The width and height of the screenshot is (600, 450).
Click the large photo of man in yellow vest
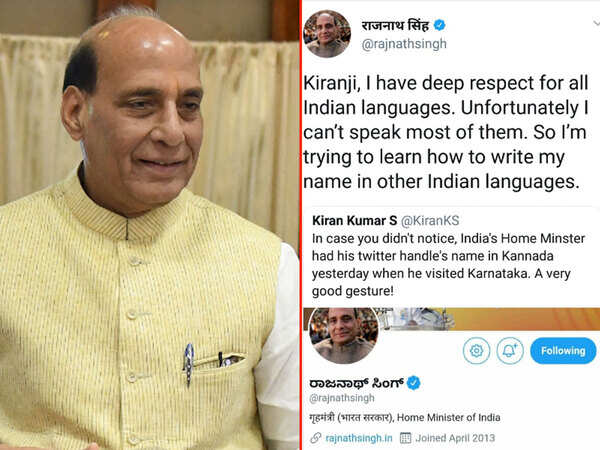(149, 225)
